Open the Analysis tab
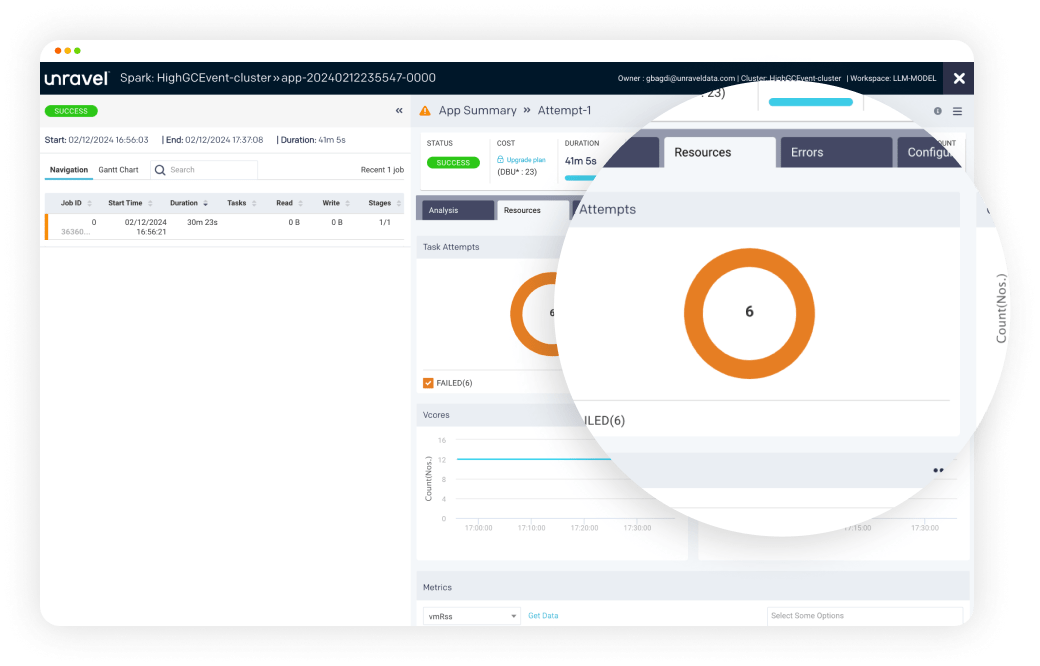 tap(458, 210)
